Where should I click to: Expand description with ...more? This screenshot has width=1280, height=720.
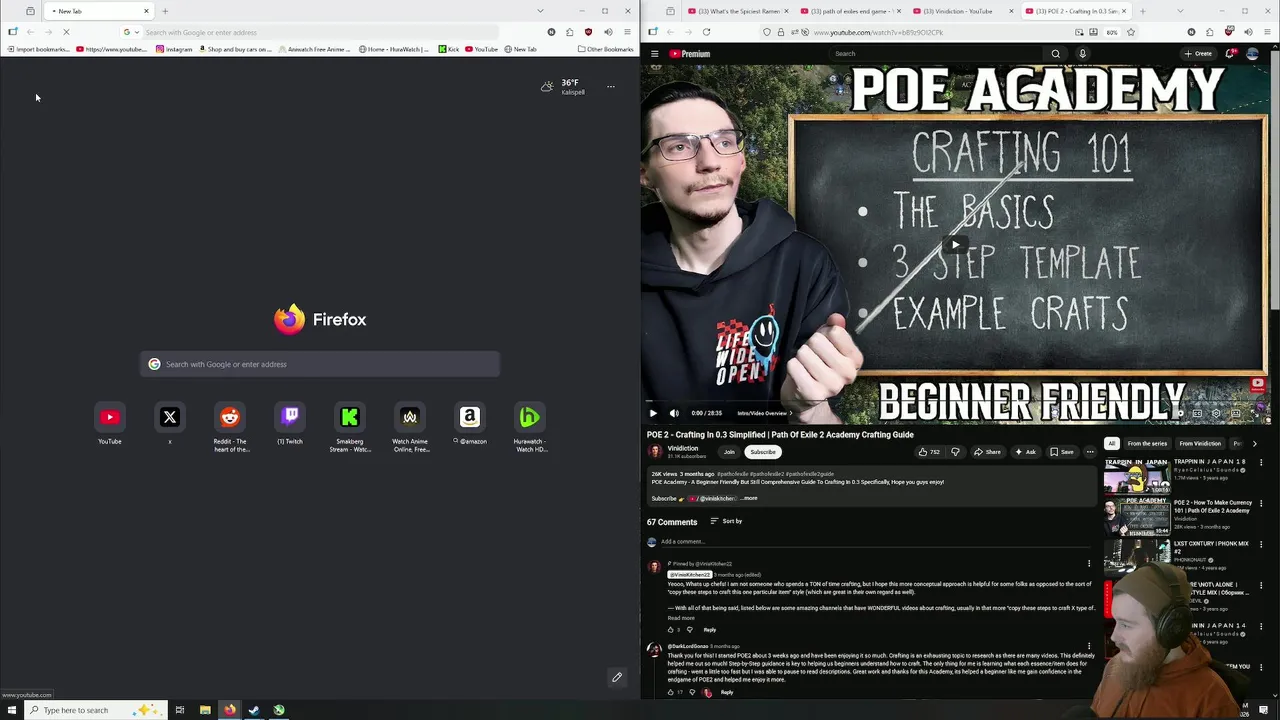(749, 498)
